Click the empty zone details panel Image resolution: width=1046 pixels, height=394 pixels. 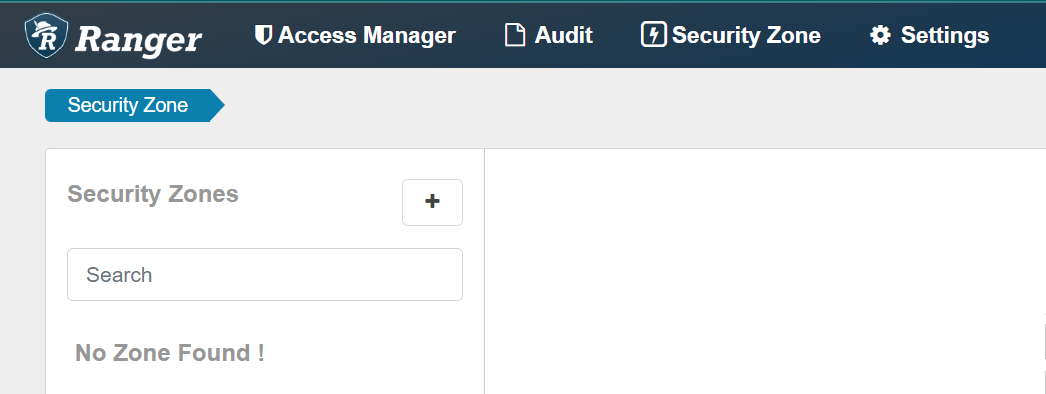764,271
